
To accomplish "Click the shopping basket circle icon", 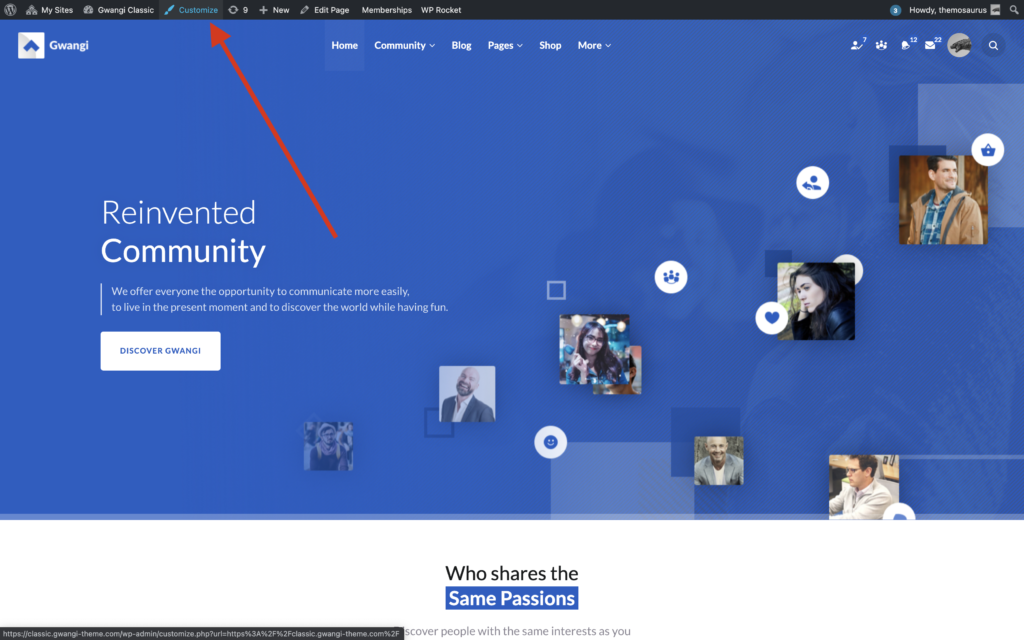I will [x=987, y=150].
